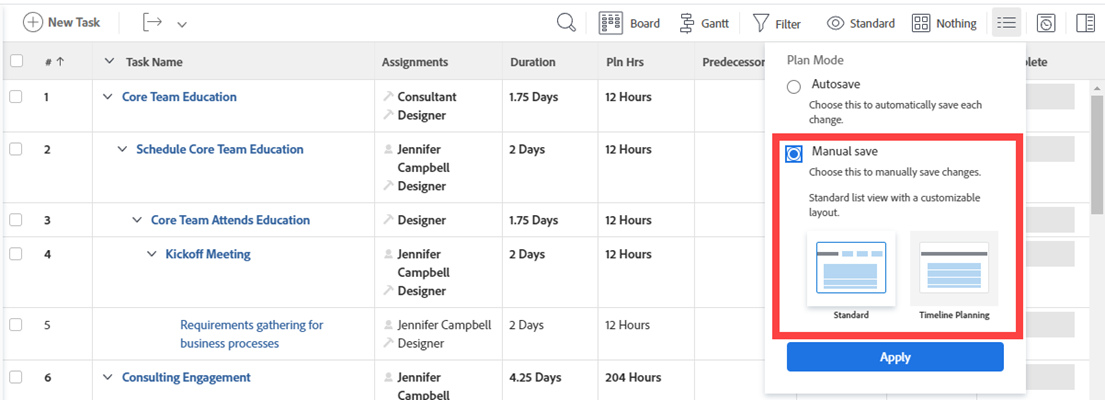
Task: Add a New Task
Action: [61, 23]
